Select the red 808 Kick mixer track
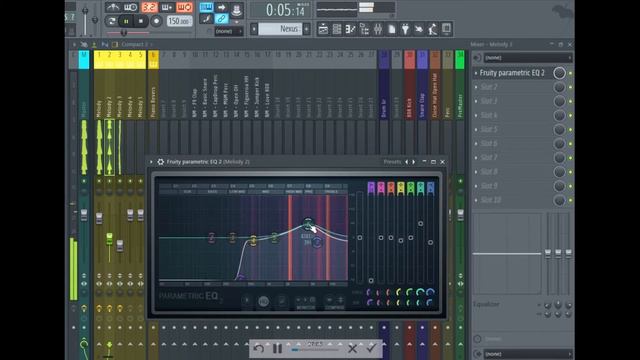This screenshot has height=360, width=640. point(409,60)
